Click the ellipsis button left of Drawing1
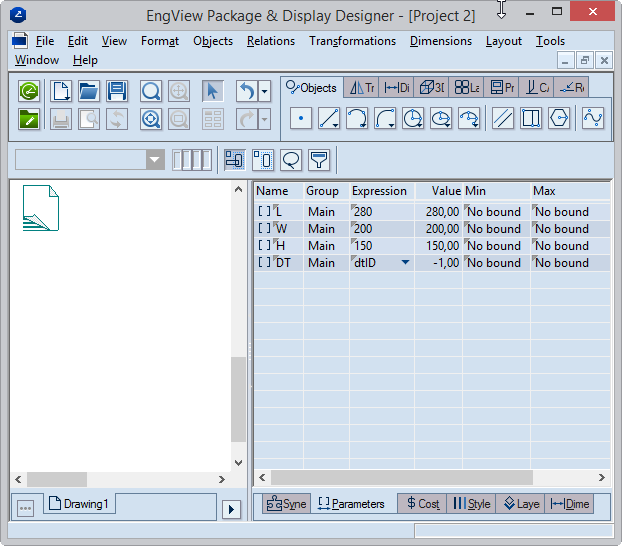 (26, 508)
